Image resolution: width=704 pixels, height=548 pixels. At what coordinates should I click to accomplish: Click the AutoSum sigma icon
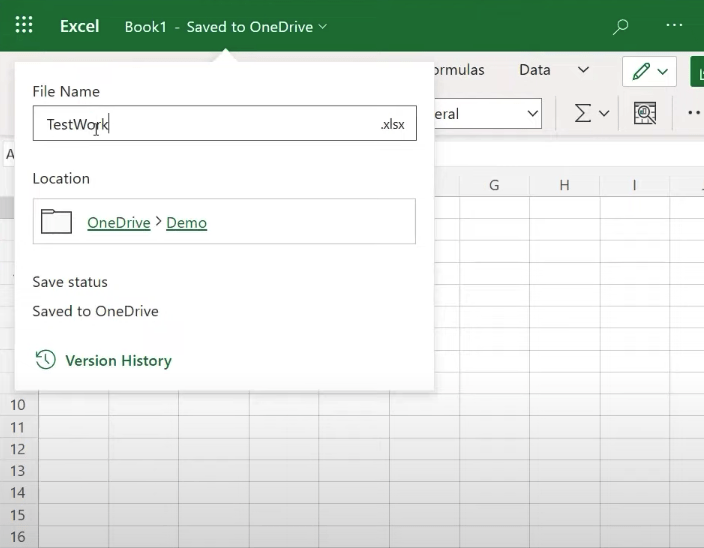click(x=583, y=113)
